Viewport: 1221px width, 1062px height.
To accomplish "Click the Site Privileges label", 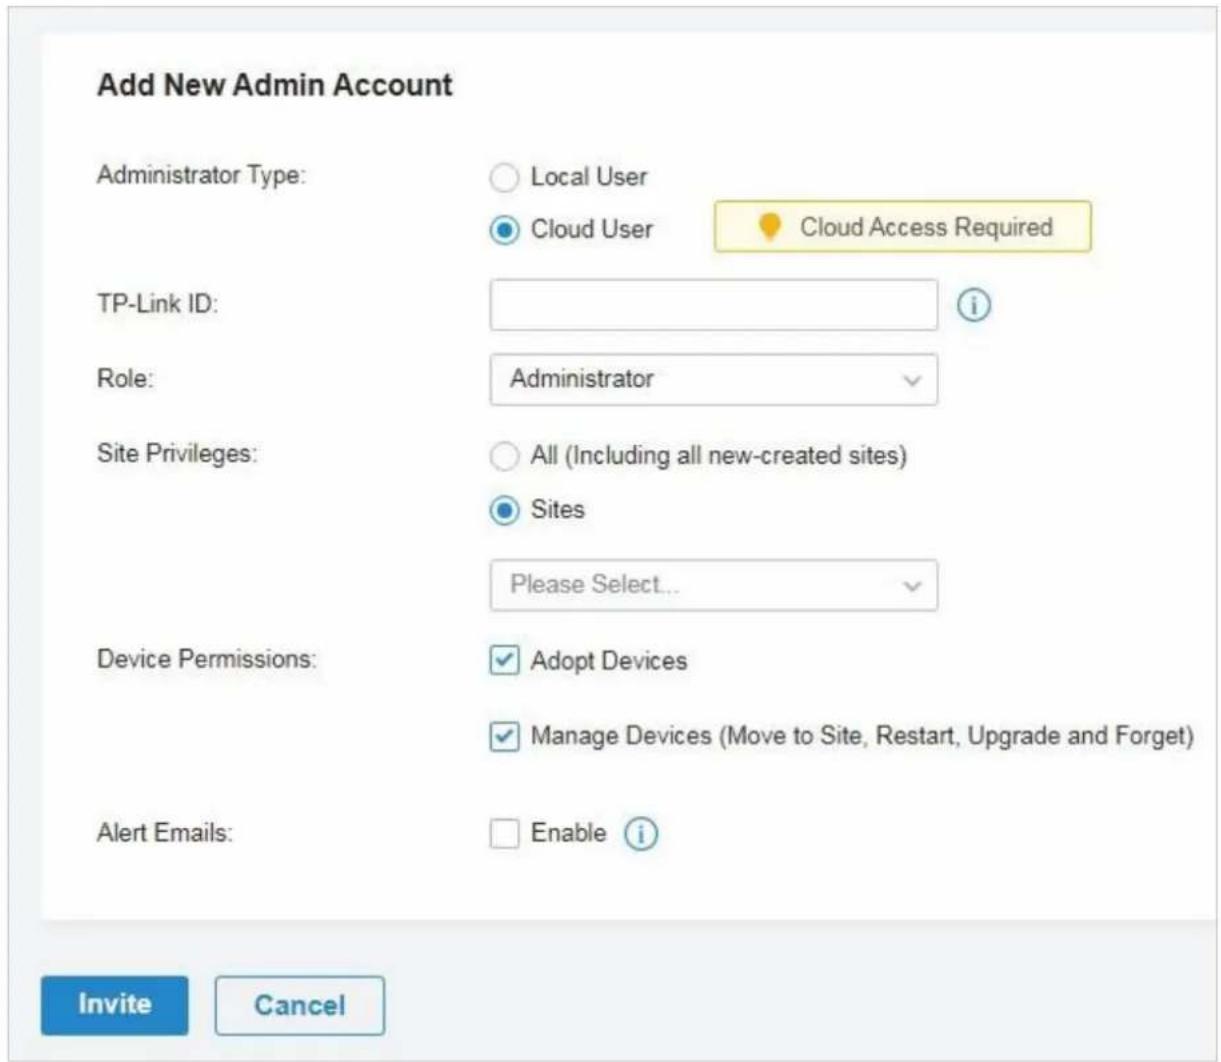I will [x=176, y=454].
